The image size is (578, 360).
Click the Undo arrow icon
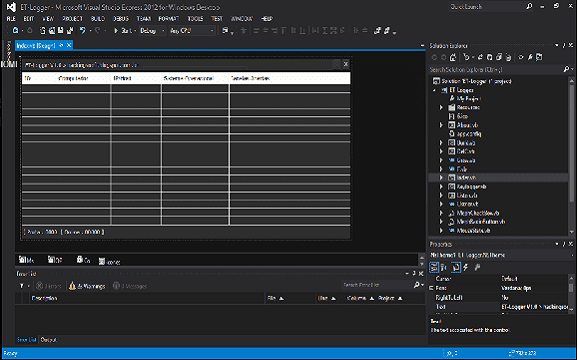[83, 31]
